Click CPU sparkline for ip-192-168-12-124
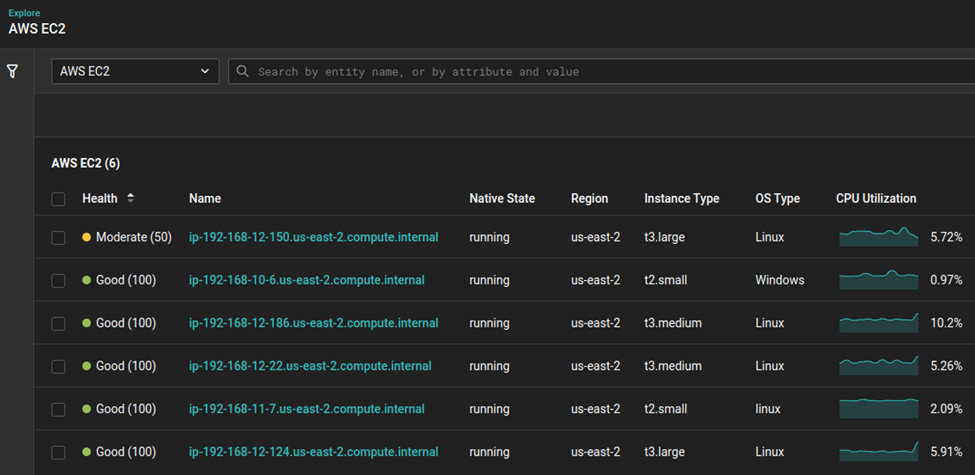The width and height of the screenshot is (975, 475). (x=879, y=451)
